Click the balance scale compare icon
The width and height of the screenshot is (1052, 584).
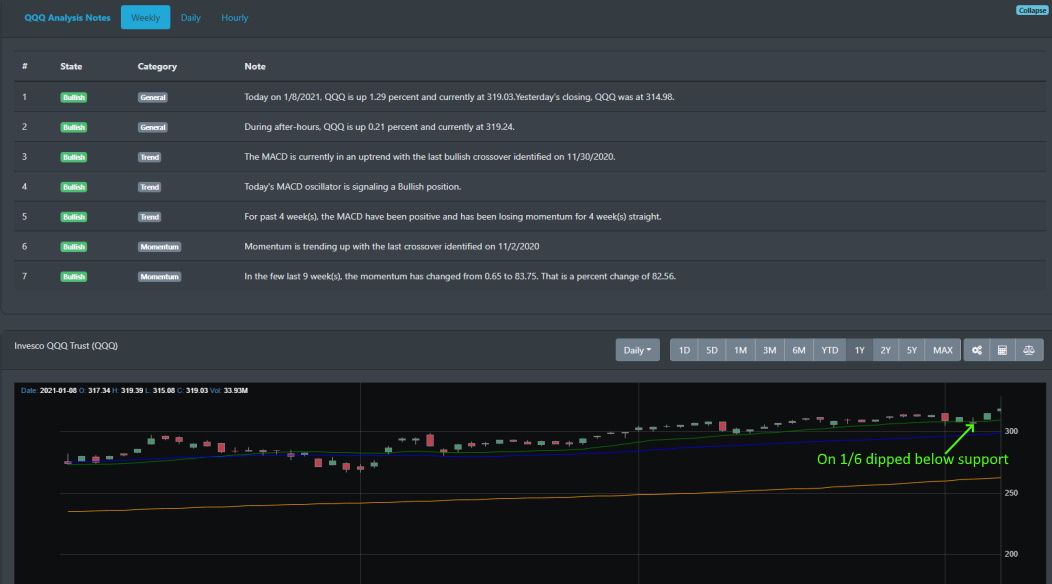[1029, 350]
